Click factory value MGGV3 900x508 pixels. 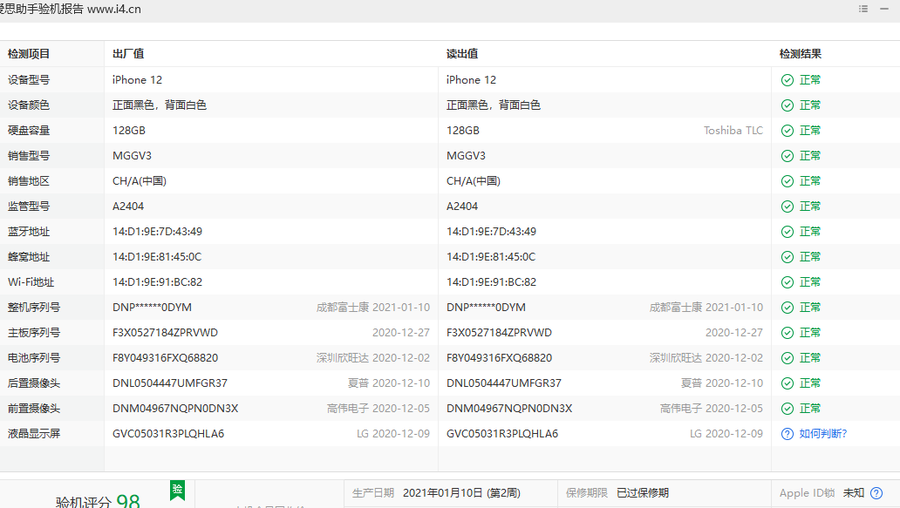pyautogui.click(x=132, y=156)
